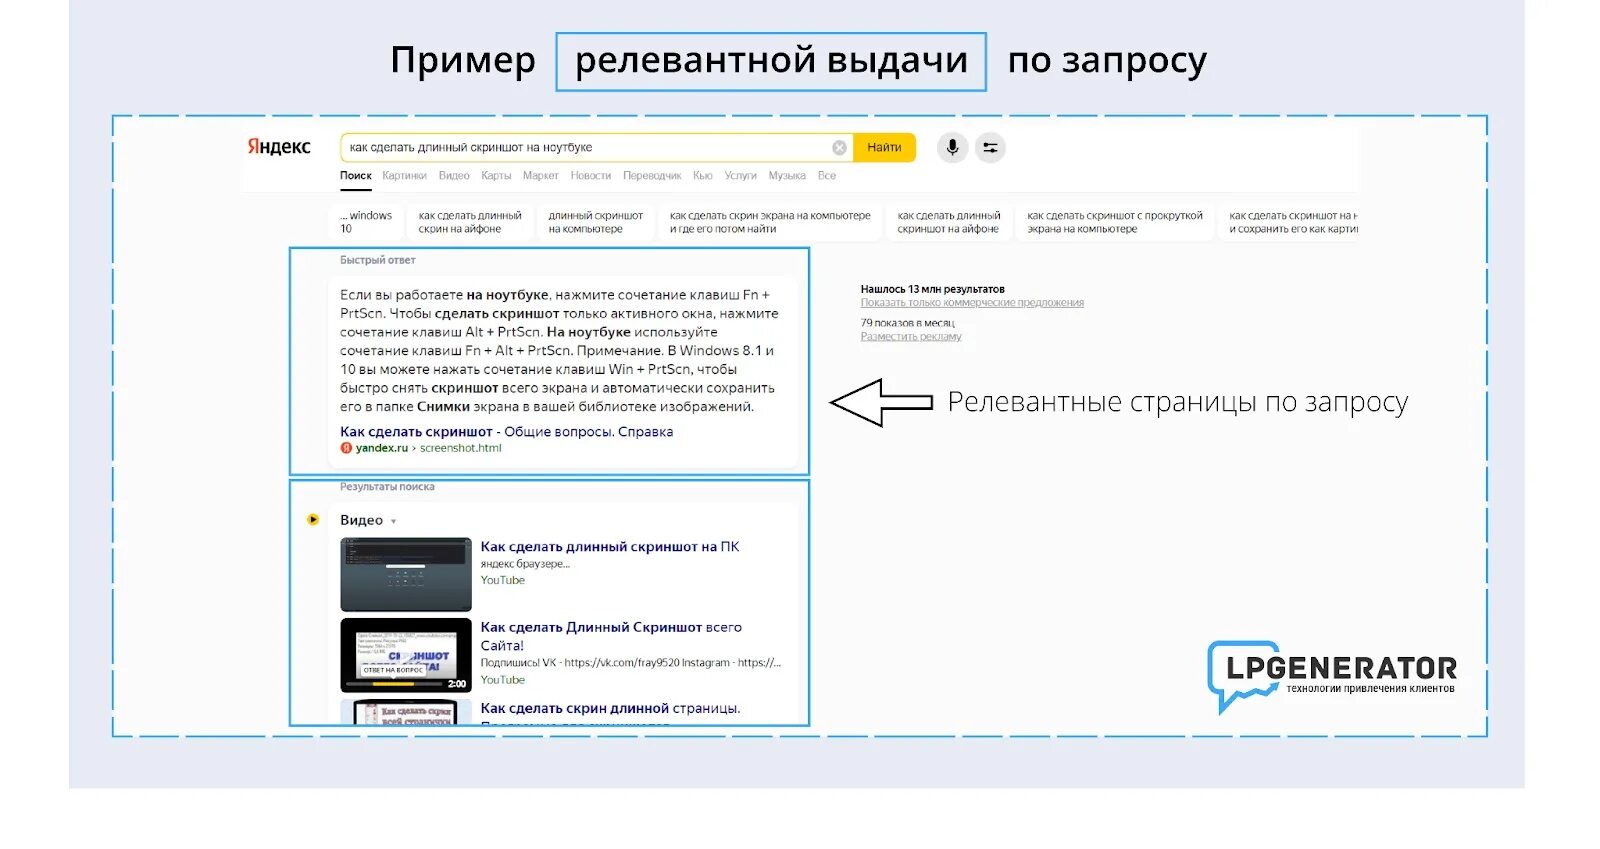Open 'Как сделать скрин длинной страницы' link

pyautogui.click(x=610, y=708)
